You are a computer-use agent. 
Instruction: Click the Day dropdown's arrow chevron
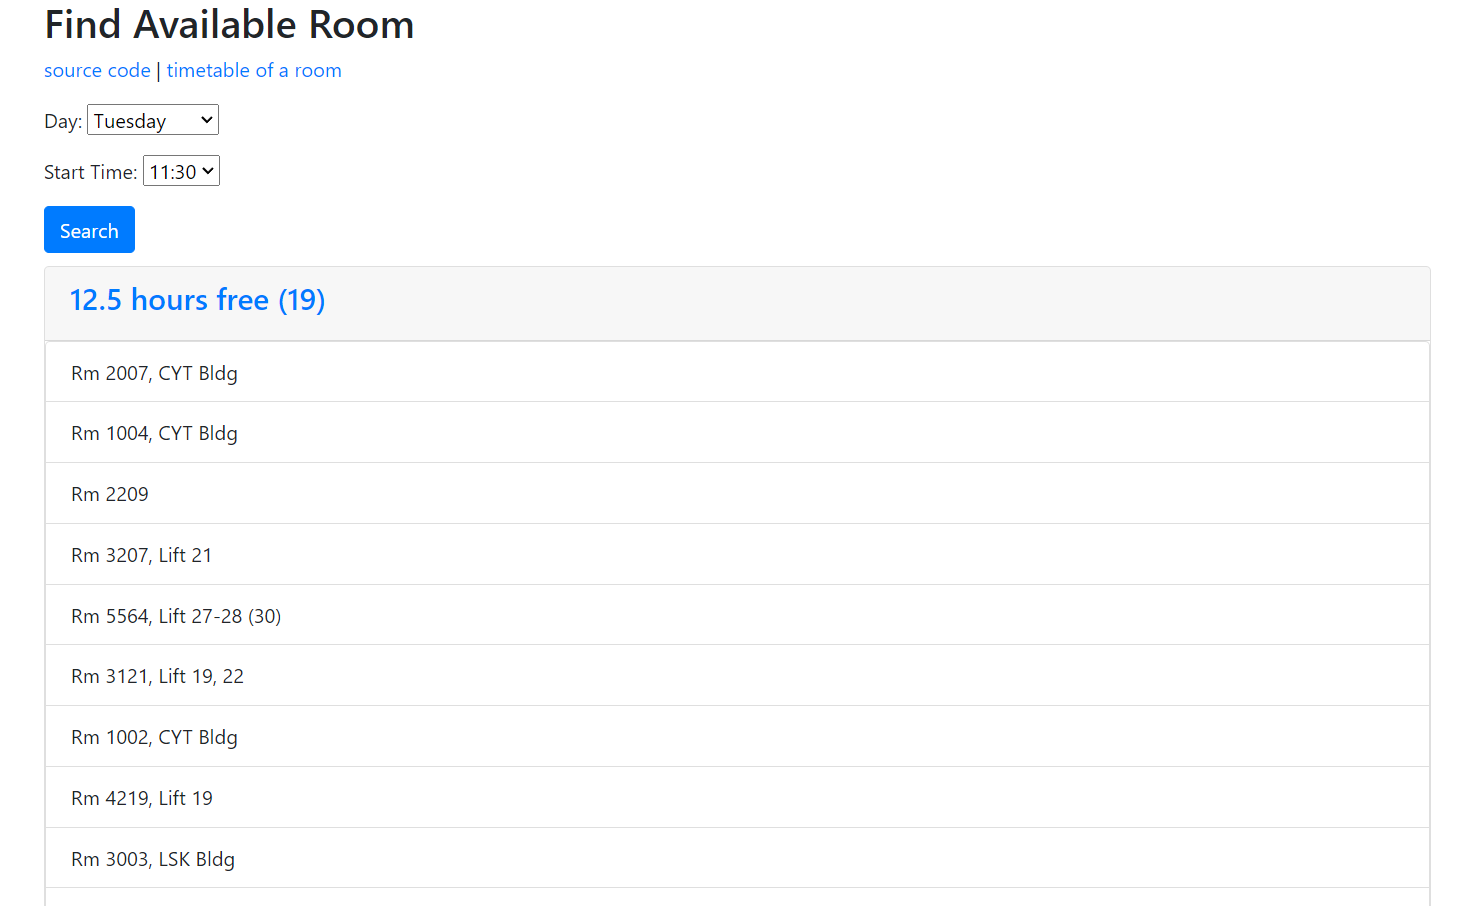pyautogui.click(x=207, y=120)
